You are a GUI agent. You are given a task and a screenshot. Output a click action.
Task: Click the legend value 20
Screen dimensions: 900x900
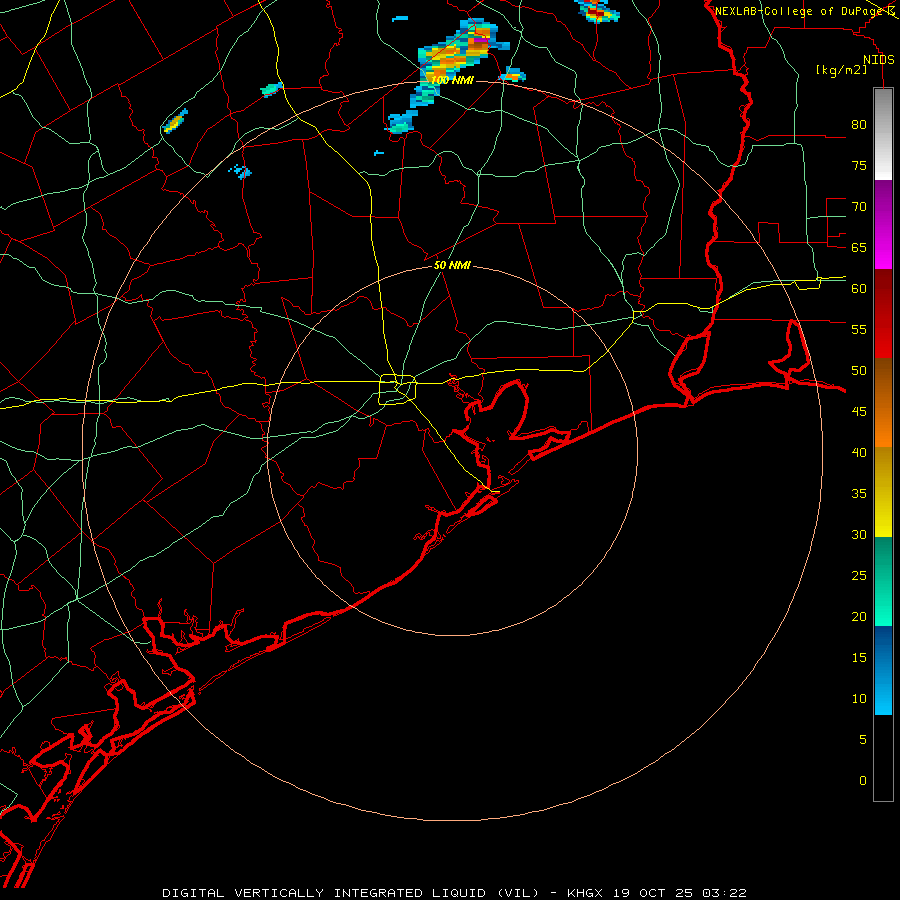[859, 616]
